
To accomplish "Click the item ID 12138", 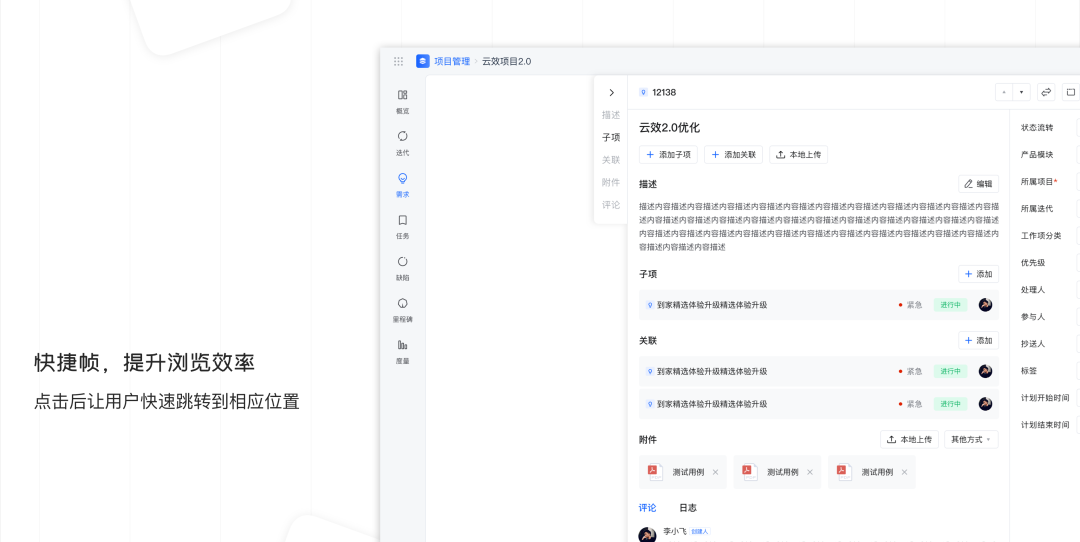I will tap(664, 92).
